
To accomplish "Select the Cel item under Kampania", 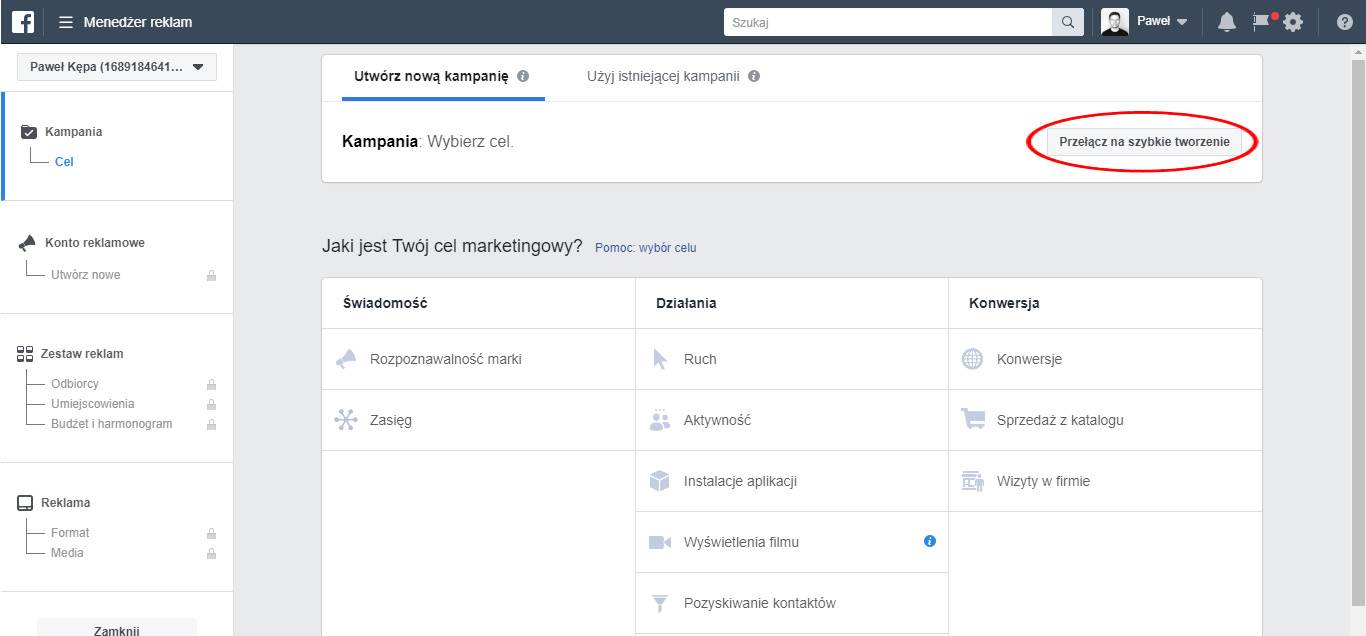I will coord(64,162).
